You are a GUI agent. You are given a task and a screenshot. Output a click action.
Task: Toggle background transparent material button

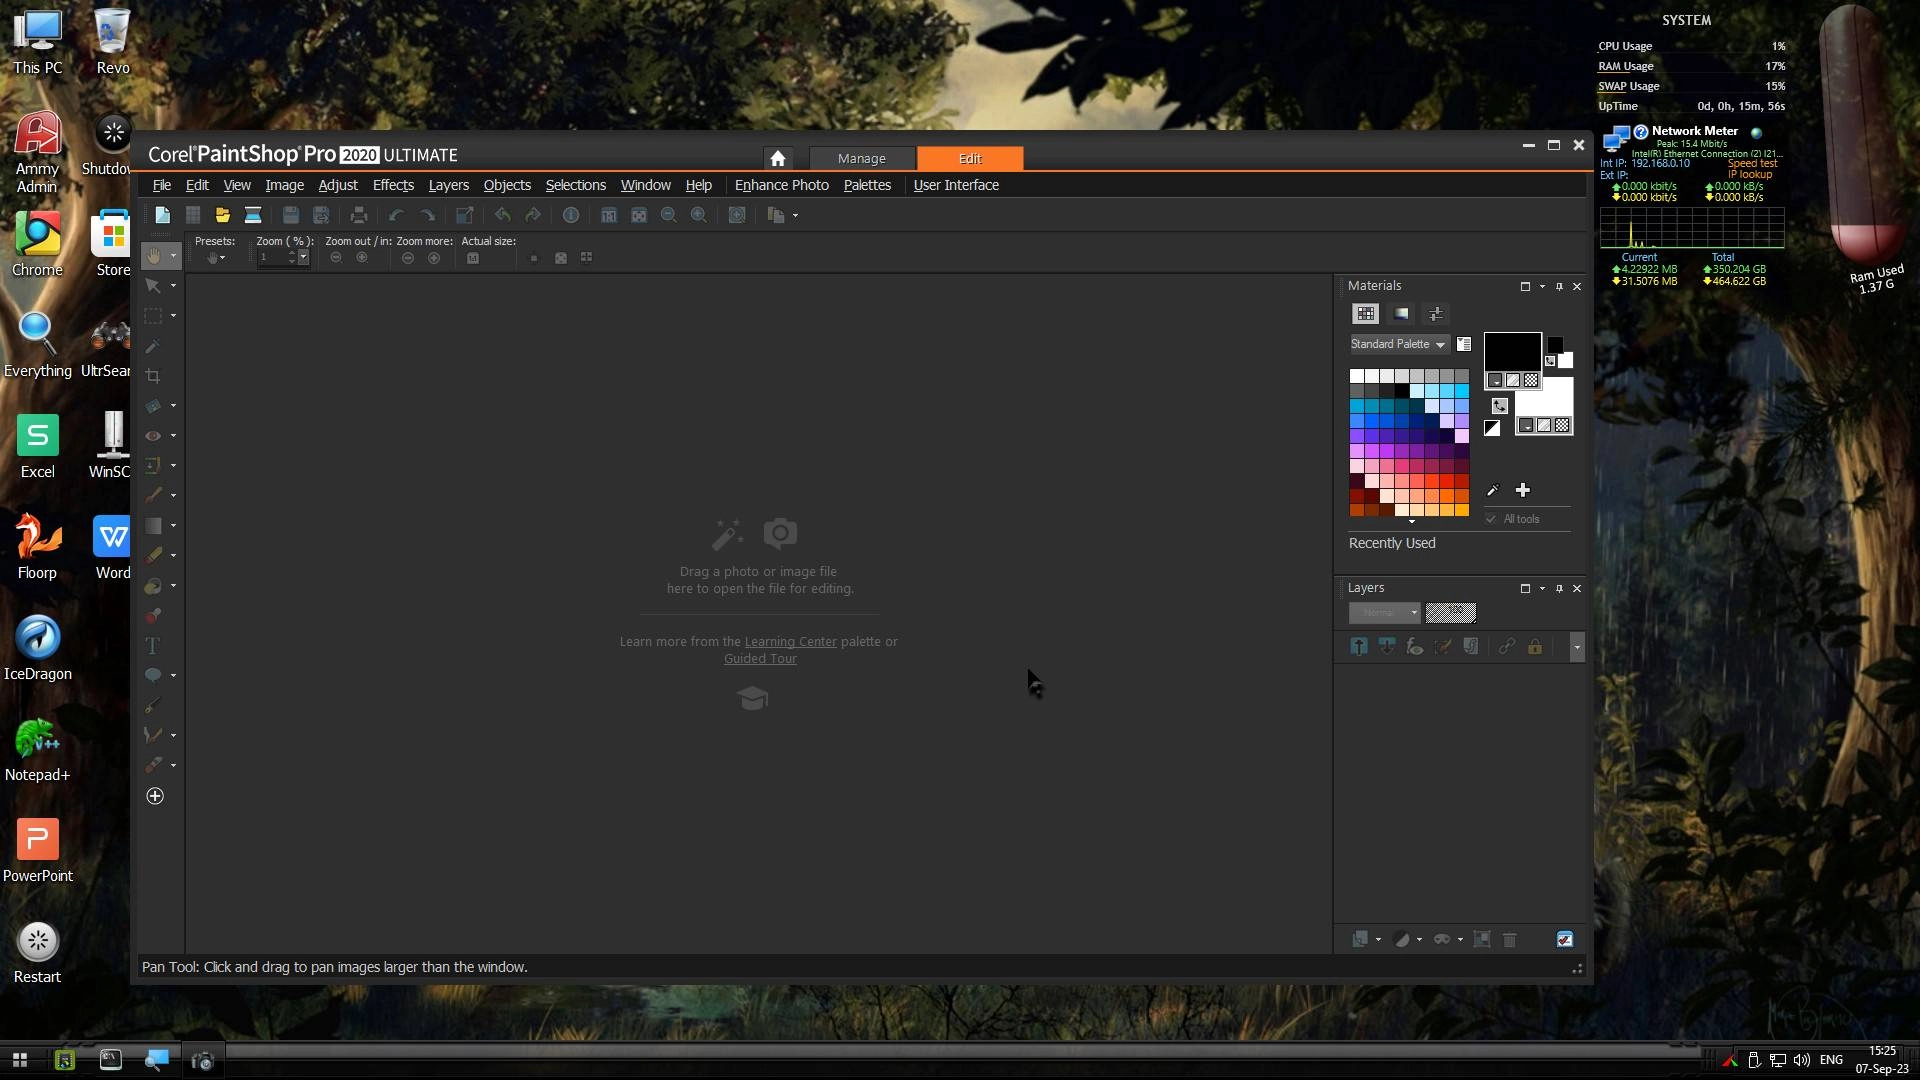[1563, 426]
